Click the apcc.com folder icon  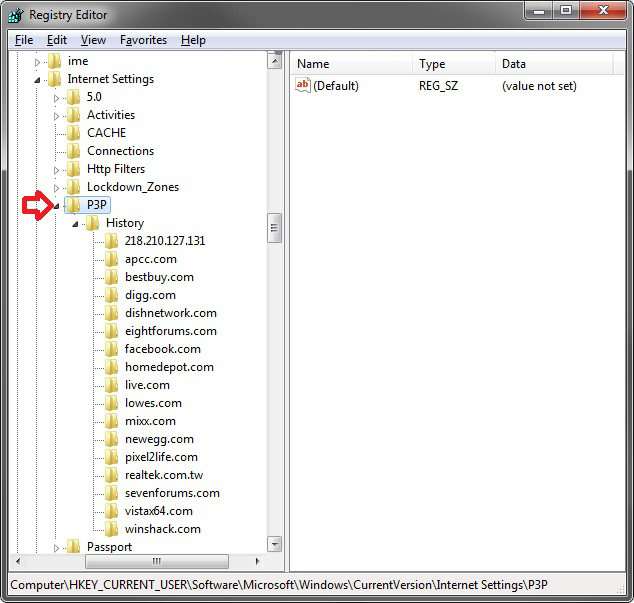112,259
